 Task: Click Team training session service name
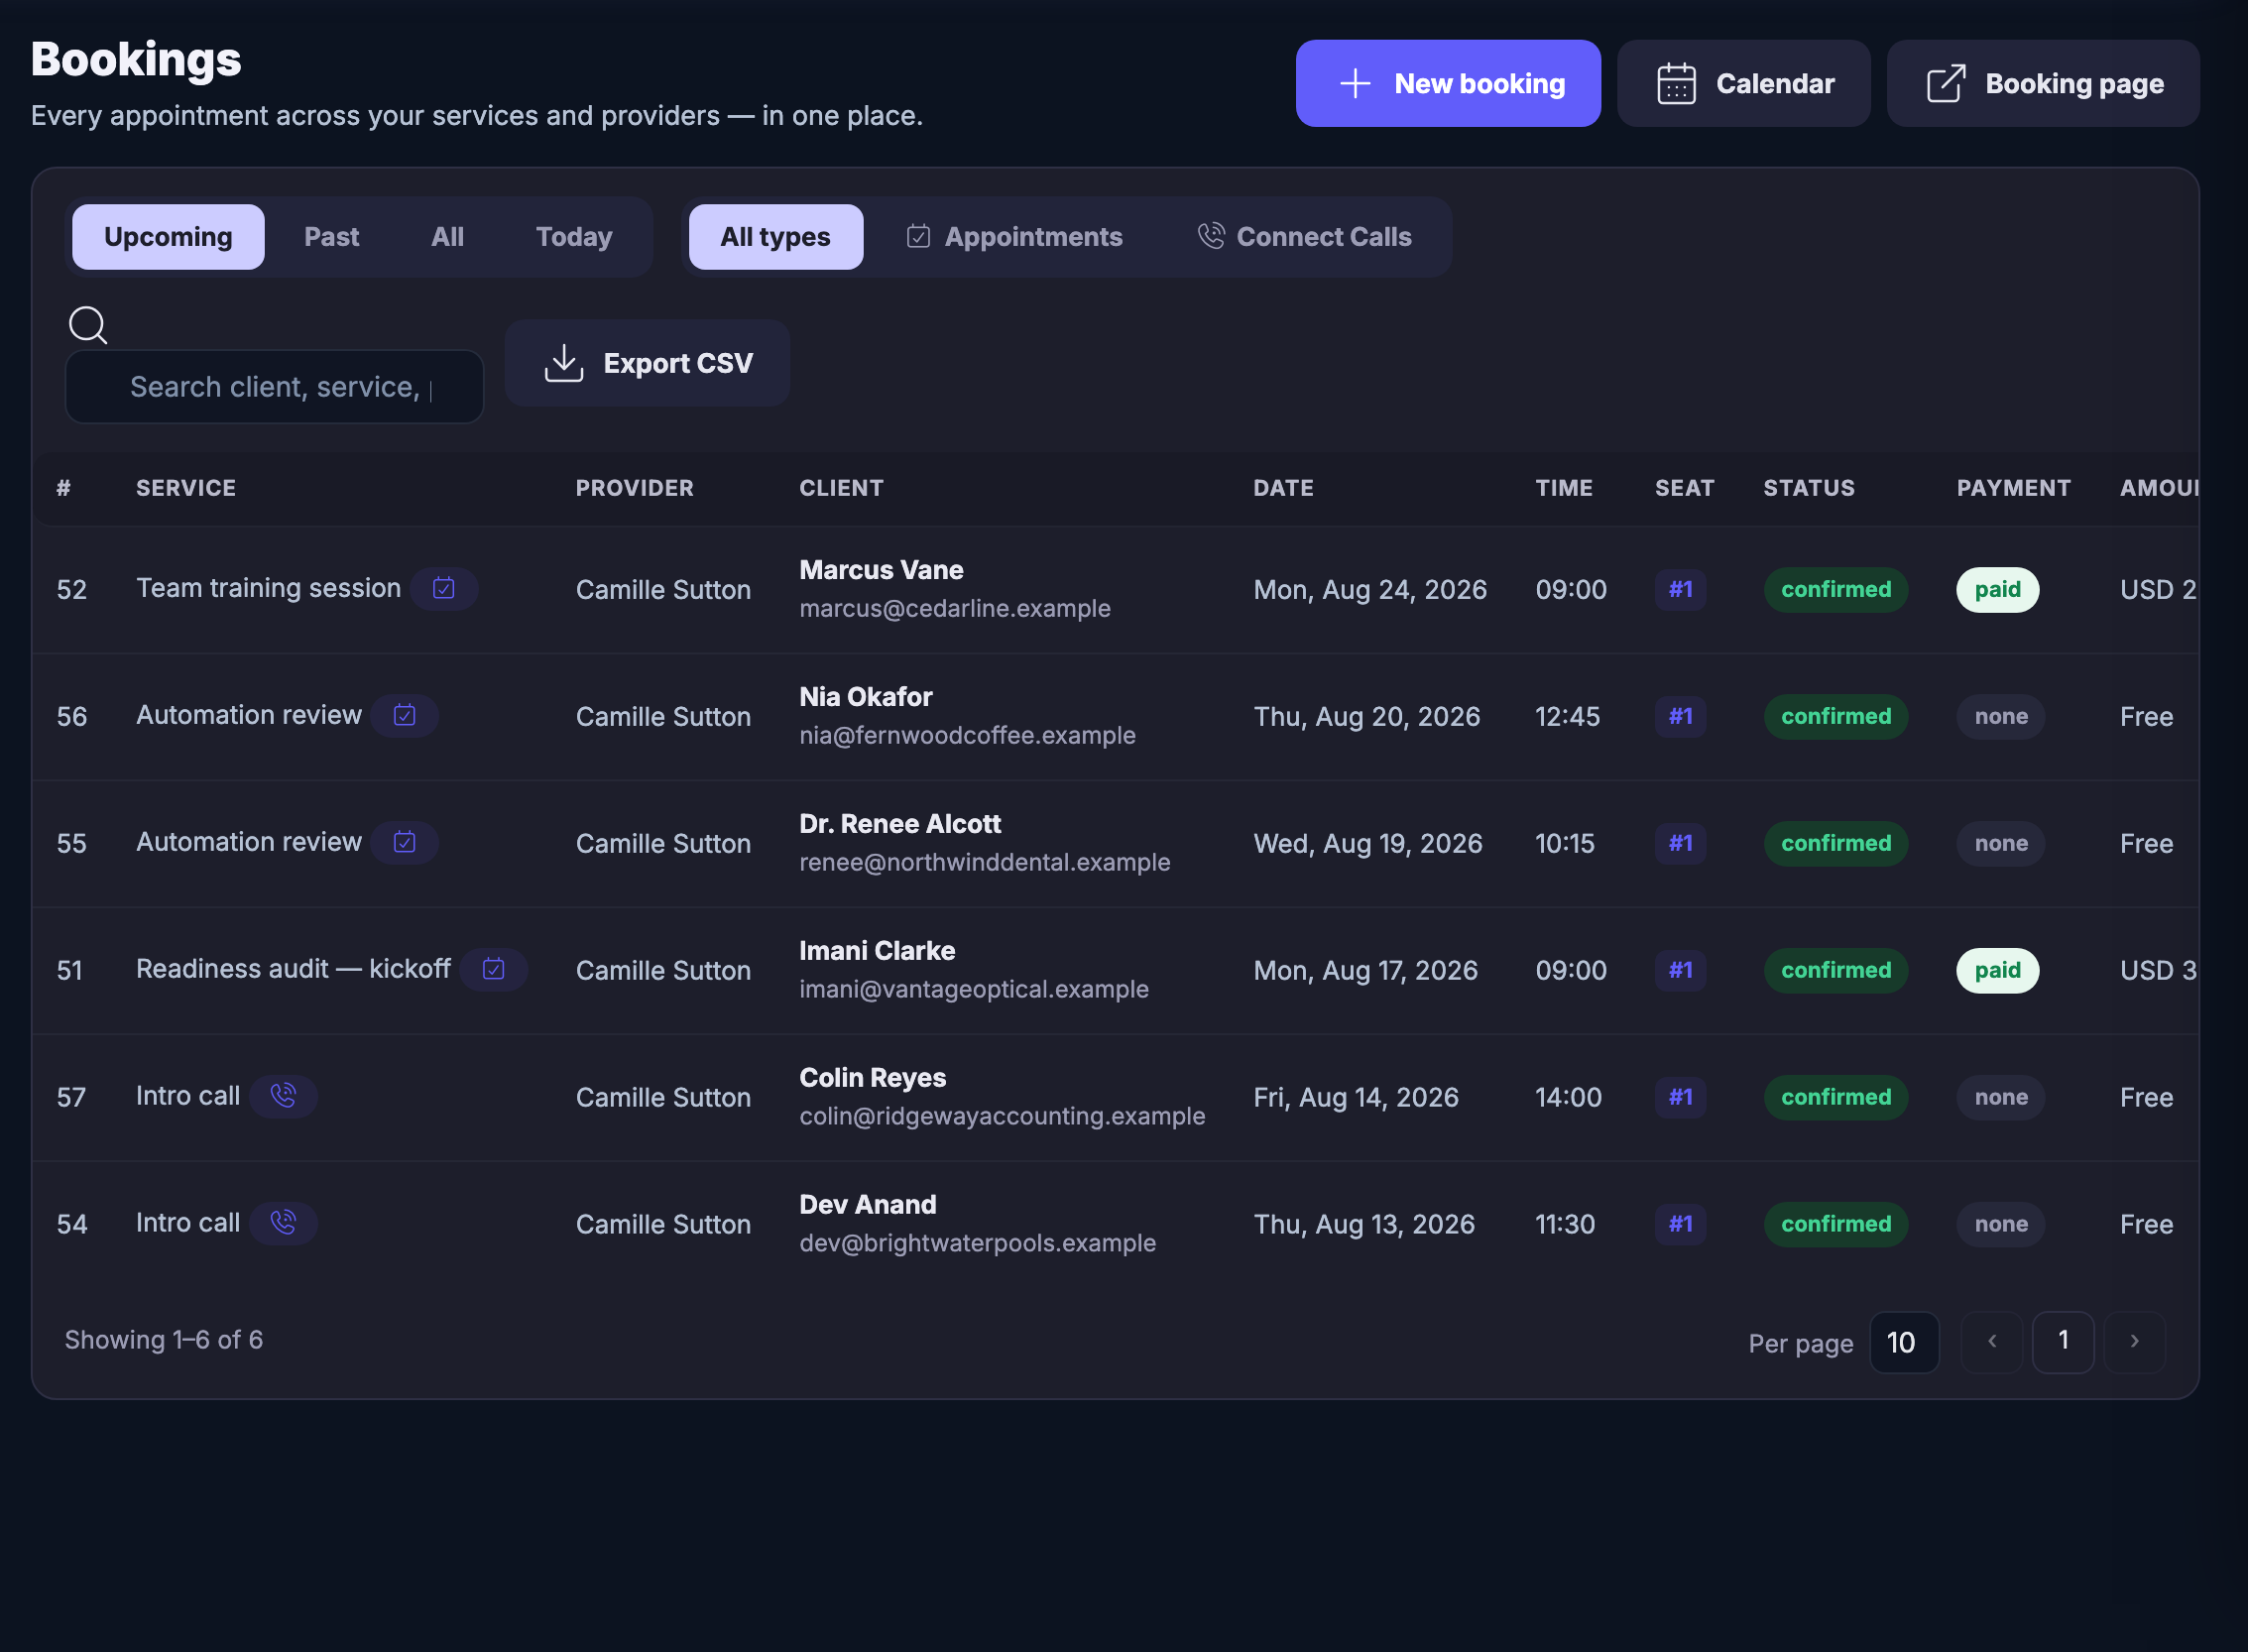[268, 588]
